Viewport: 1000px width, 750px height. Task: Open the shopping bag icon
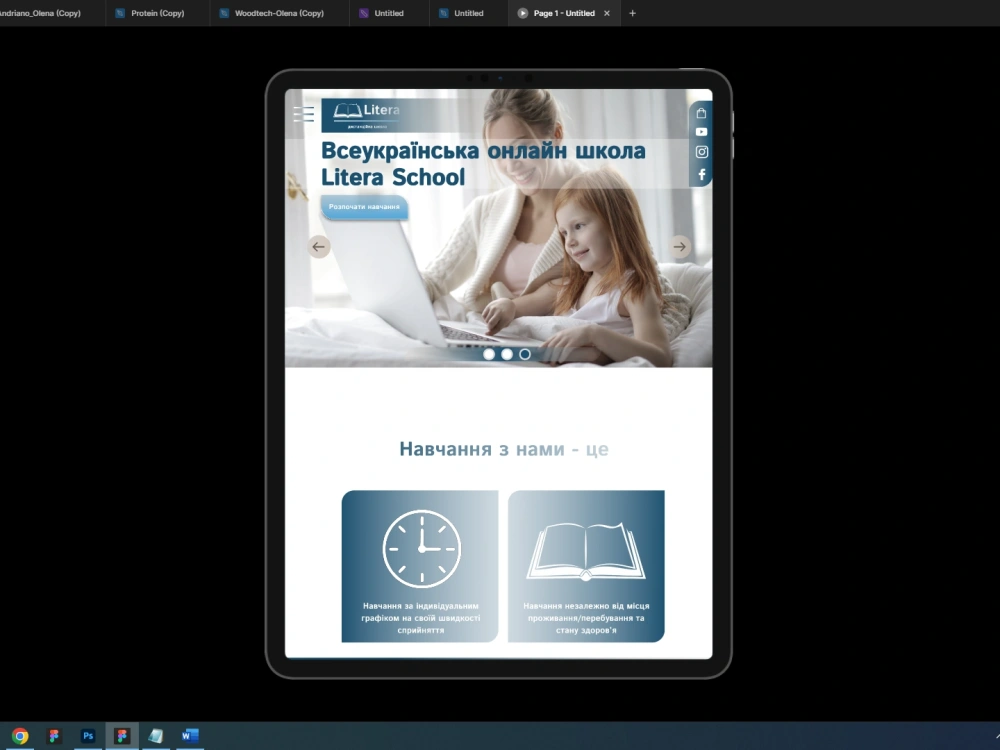coord(702,113)
